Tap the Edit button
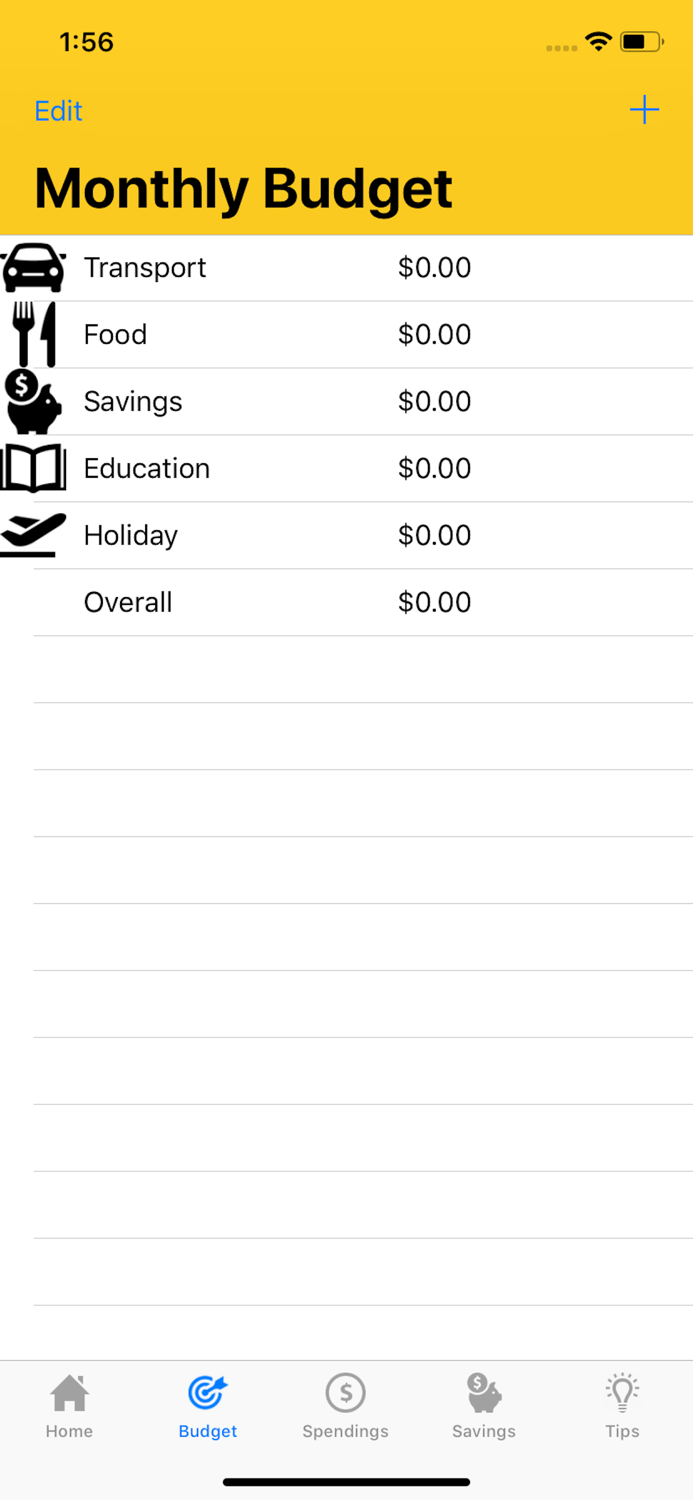This screenshot has width=693, height=1500. 58,111
